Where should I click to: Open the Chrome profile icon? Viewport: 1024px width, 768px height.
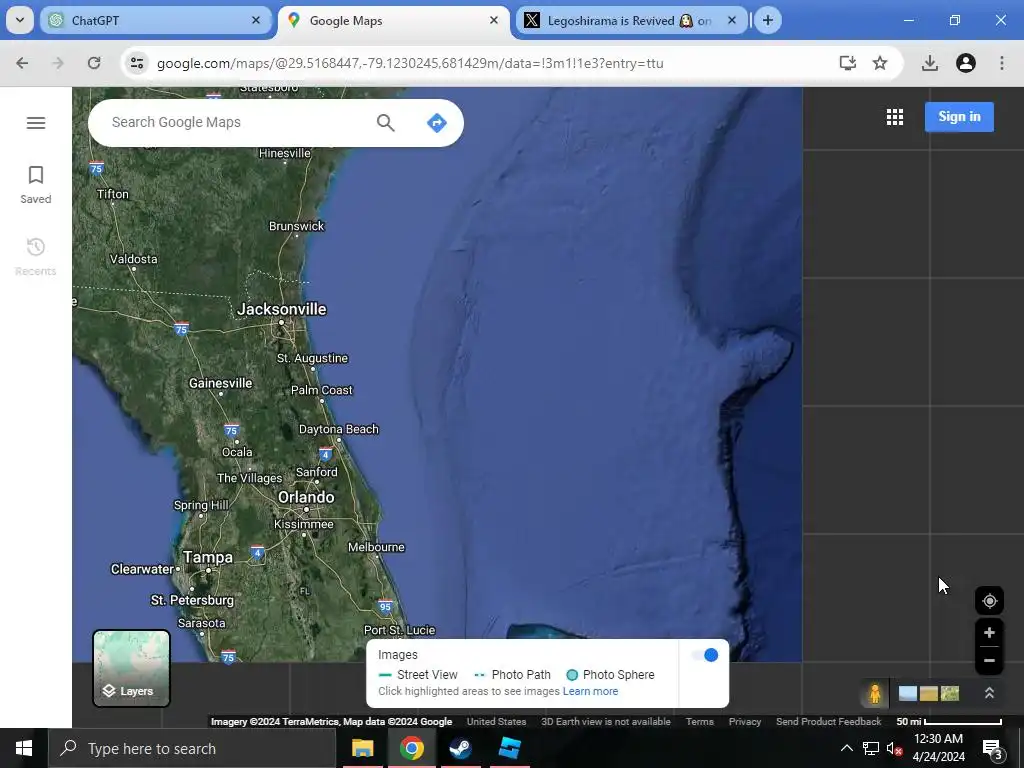coord(966,63)
